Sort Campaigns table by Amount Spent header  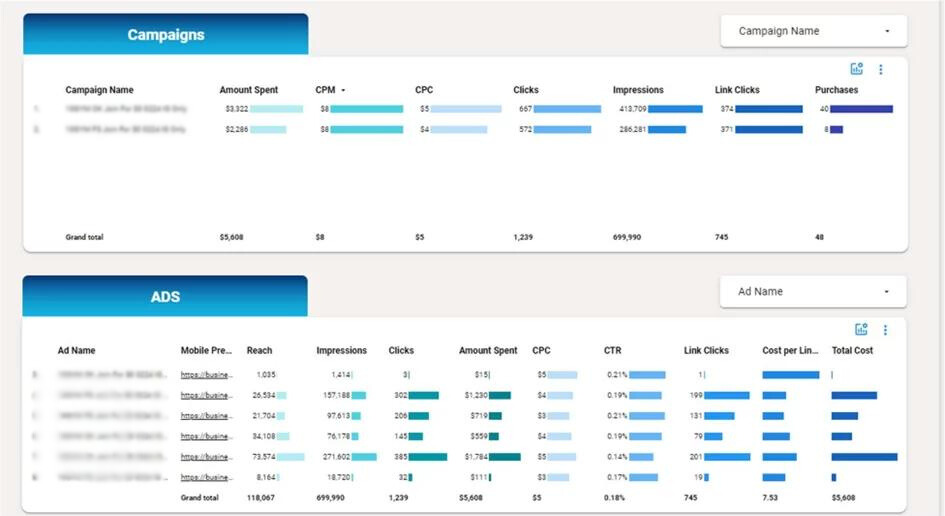(249, 90)
